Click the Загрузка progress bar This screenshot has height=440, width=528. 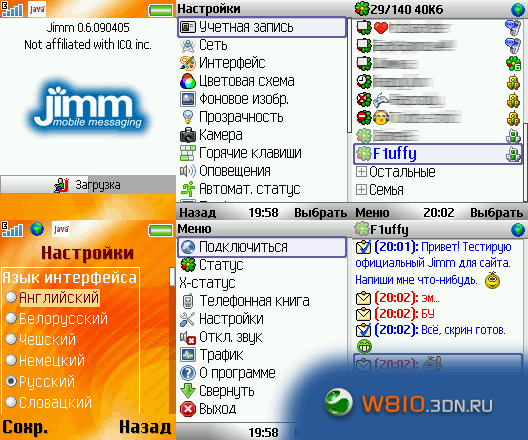point(88,184)
